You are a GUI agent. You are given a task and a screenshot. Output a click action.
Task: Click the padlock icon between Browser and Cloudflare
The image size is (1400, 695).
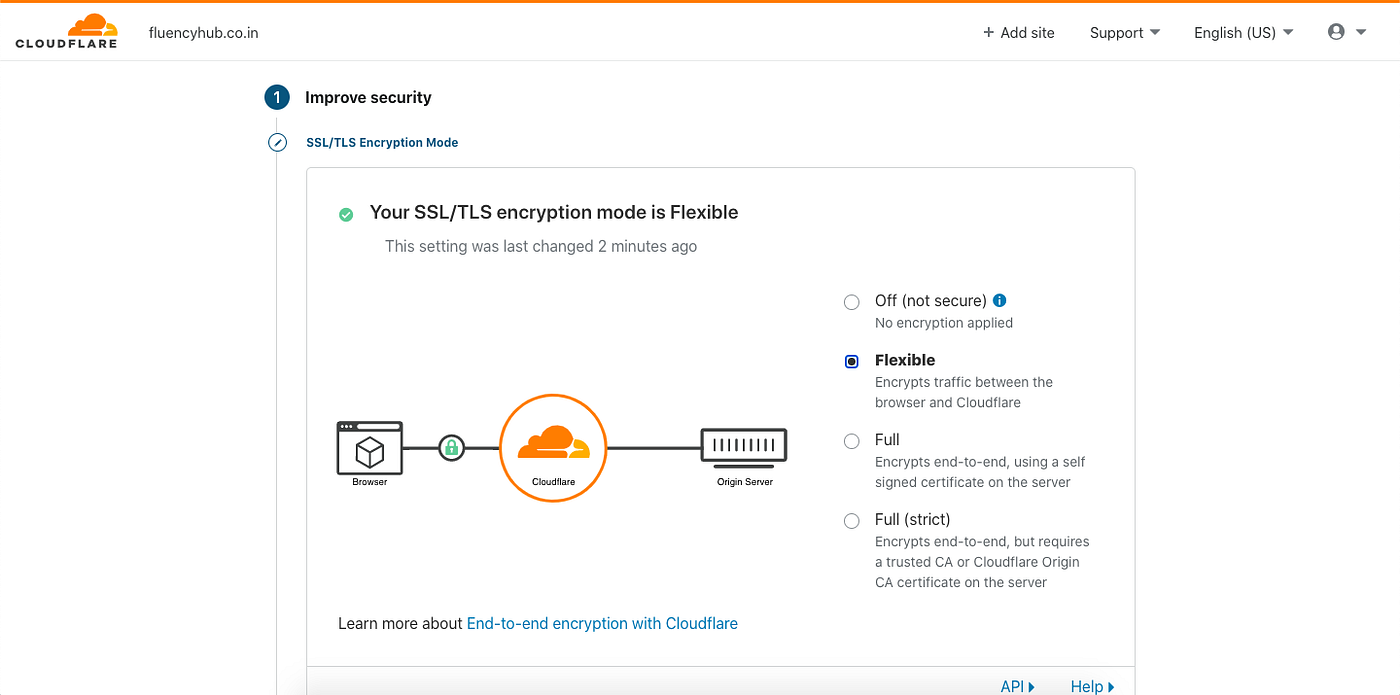tap(450, 448)
